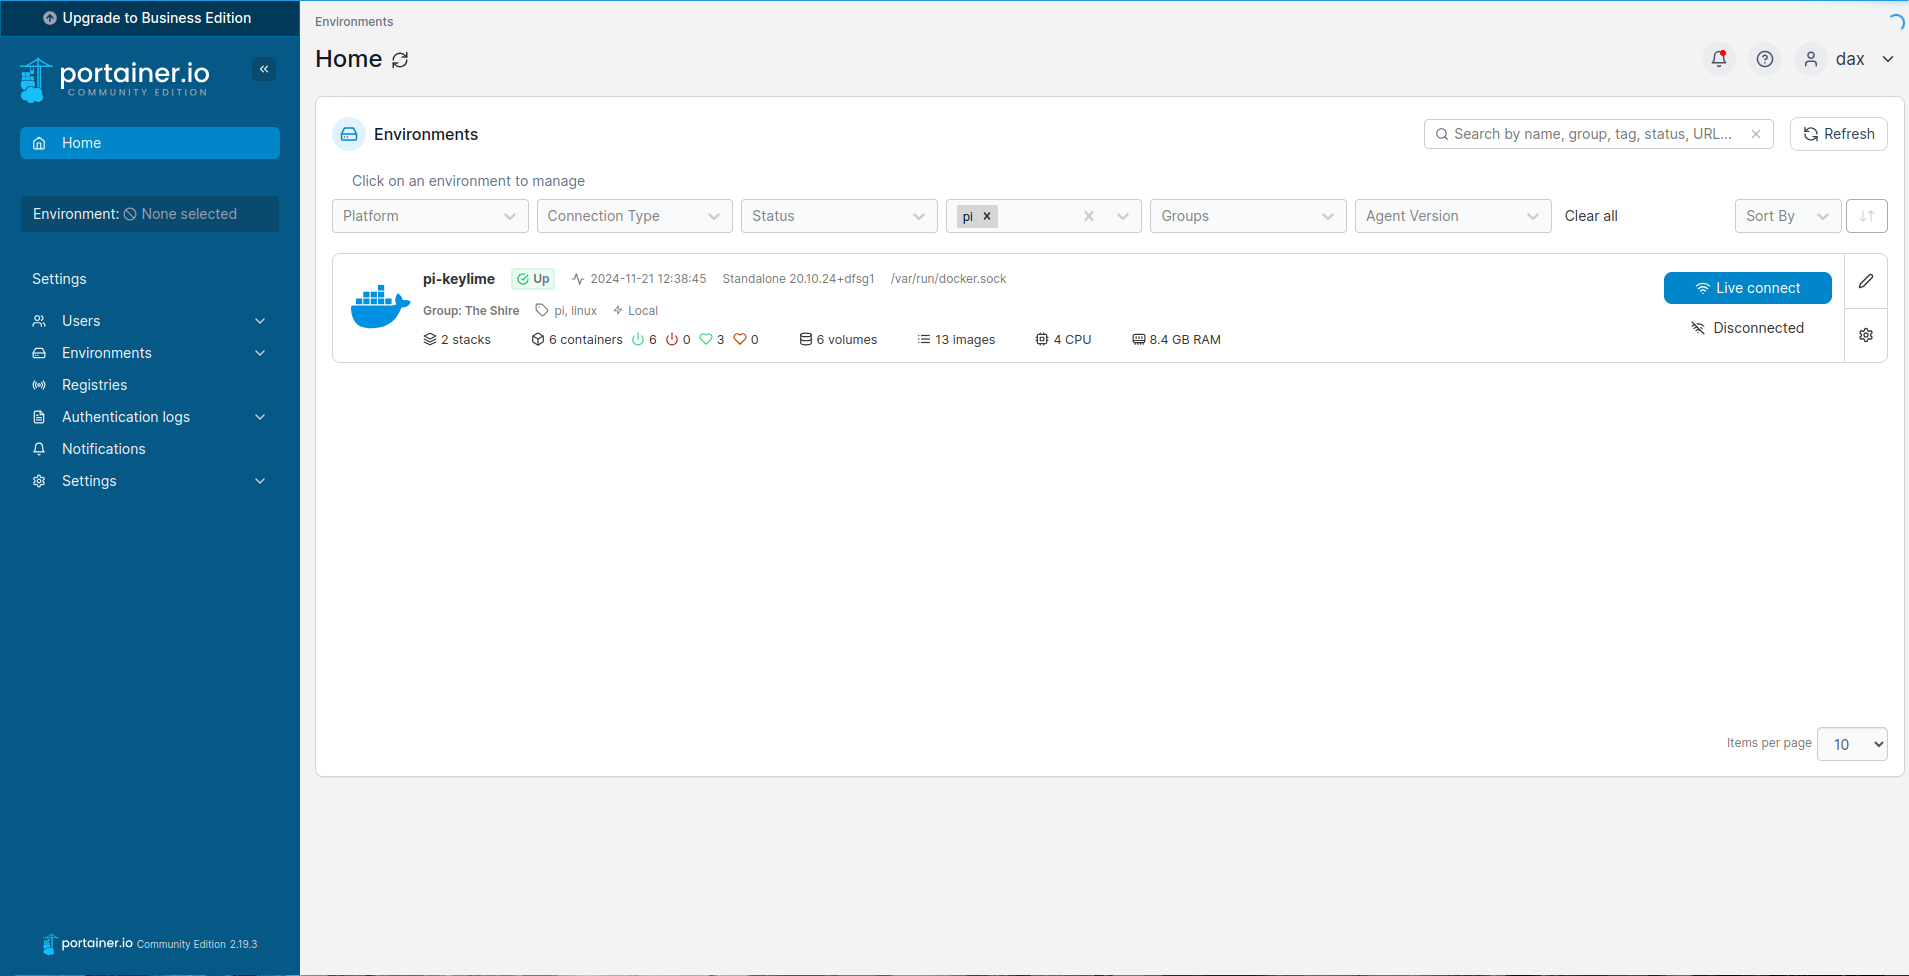Toggle the sort order direction button
This screenshot has width=1909, height=976.
tap(1866, 216)
